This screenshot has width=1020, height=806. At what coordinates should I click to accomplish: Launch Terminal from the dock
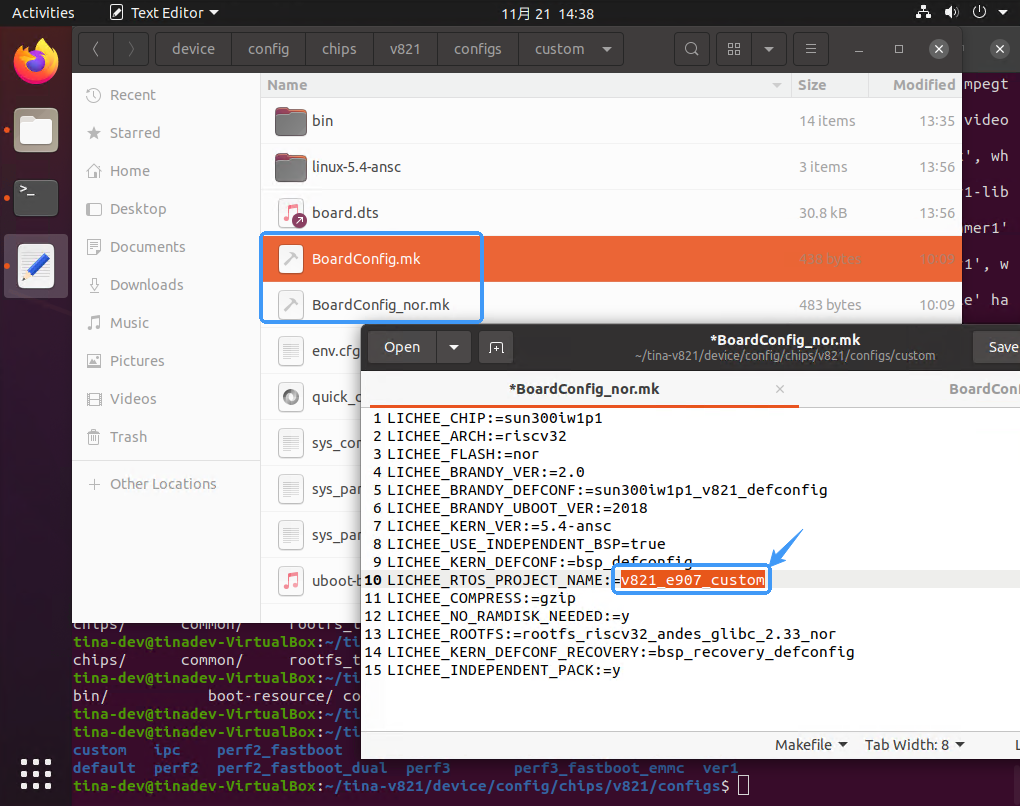[x=35, y=197]
